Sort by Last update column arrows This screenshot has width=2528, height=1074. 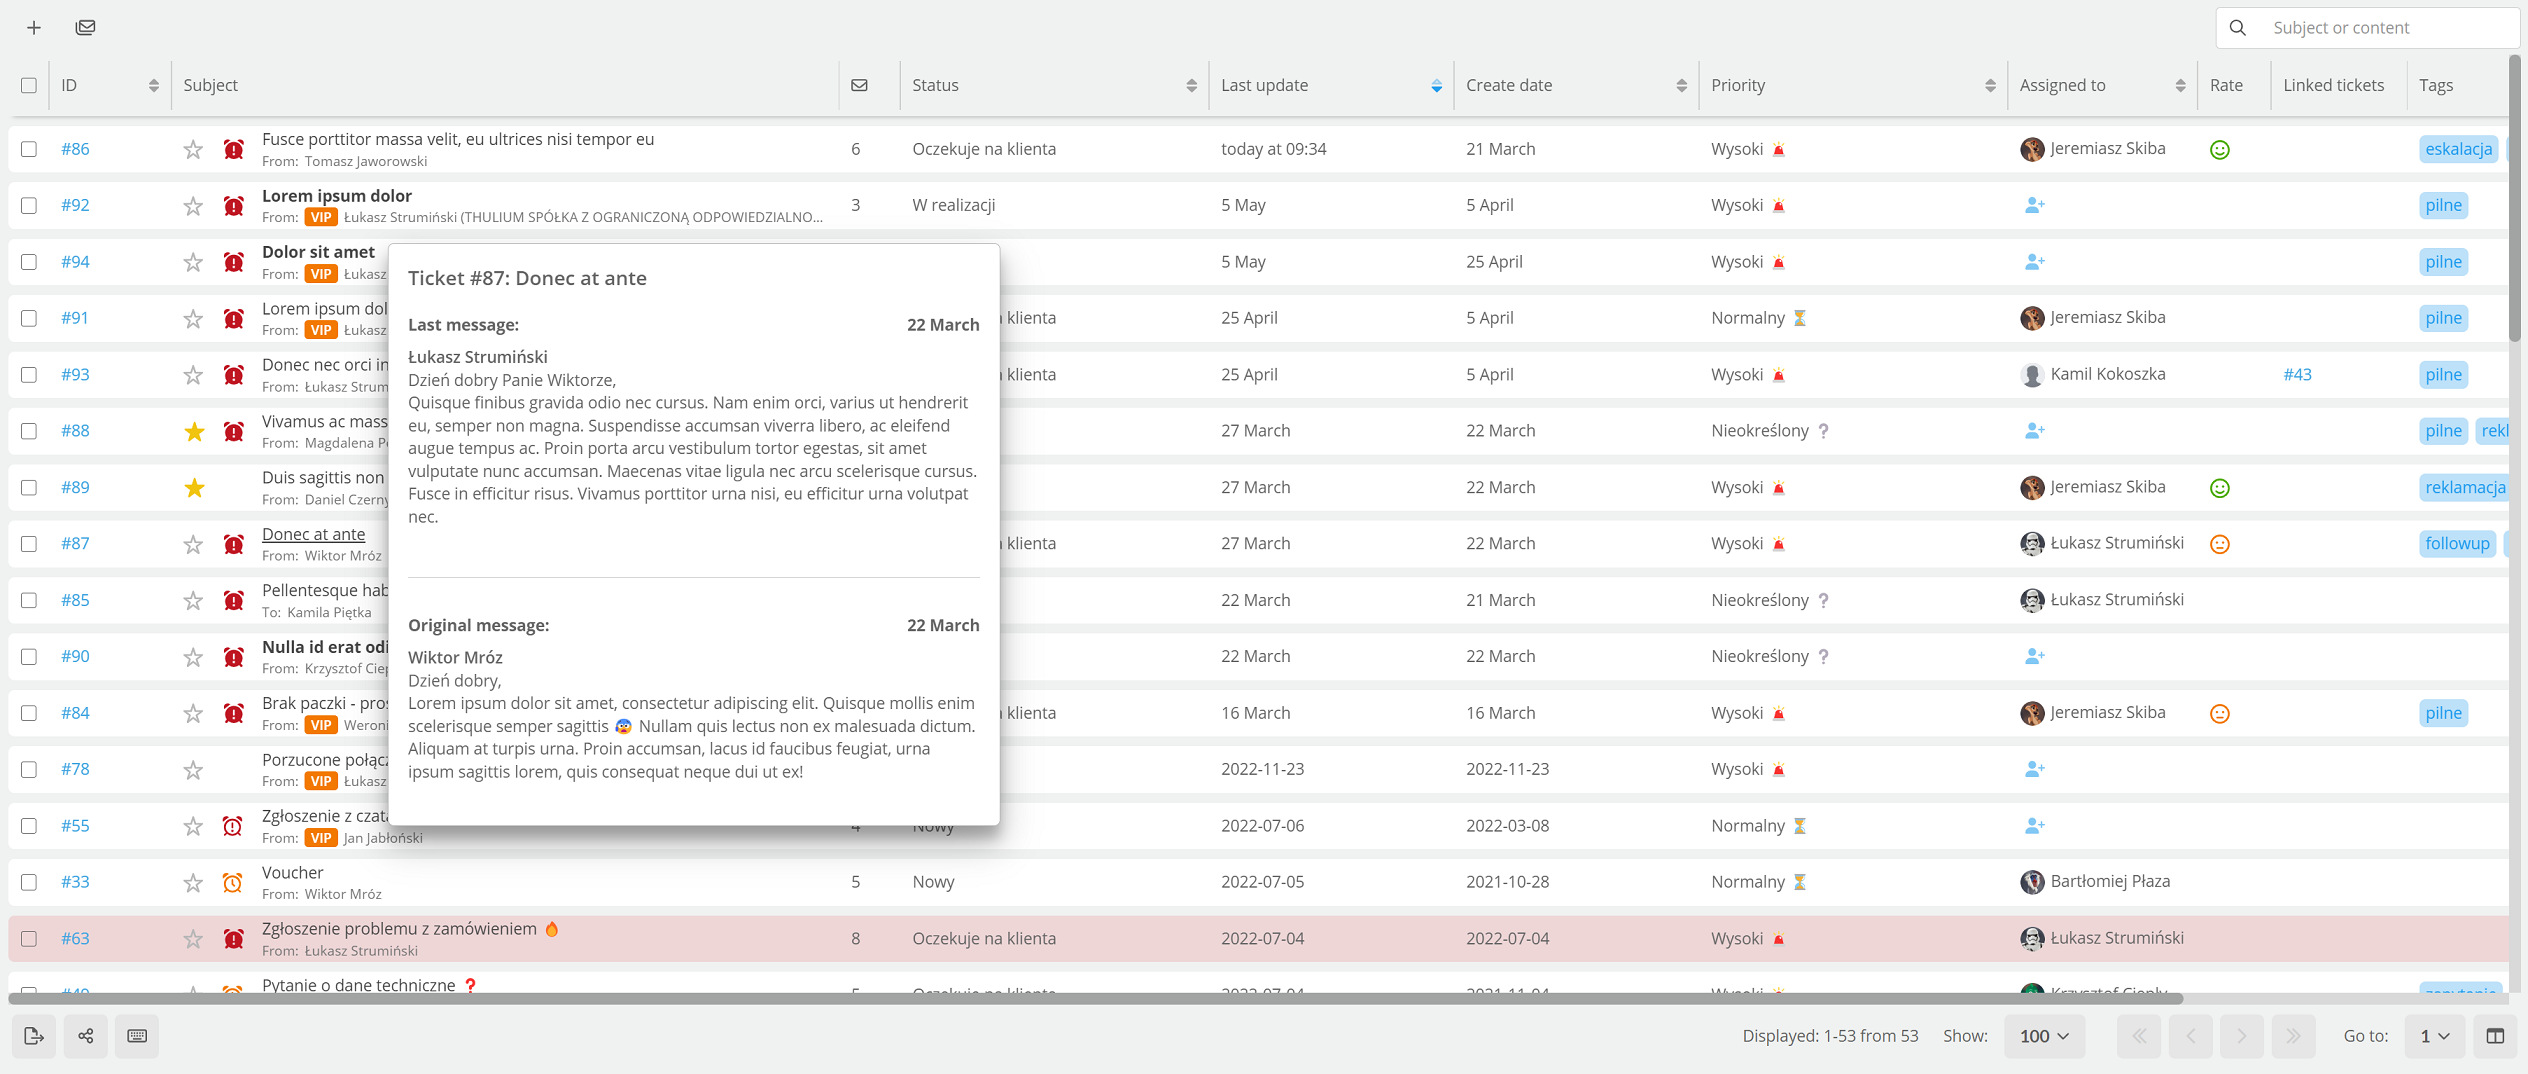1436,85
